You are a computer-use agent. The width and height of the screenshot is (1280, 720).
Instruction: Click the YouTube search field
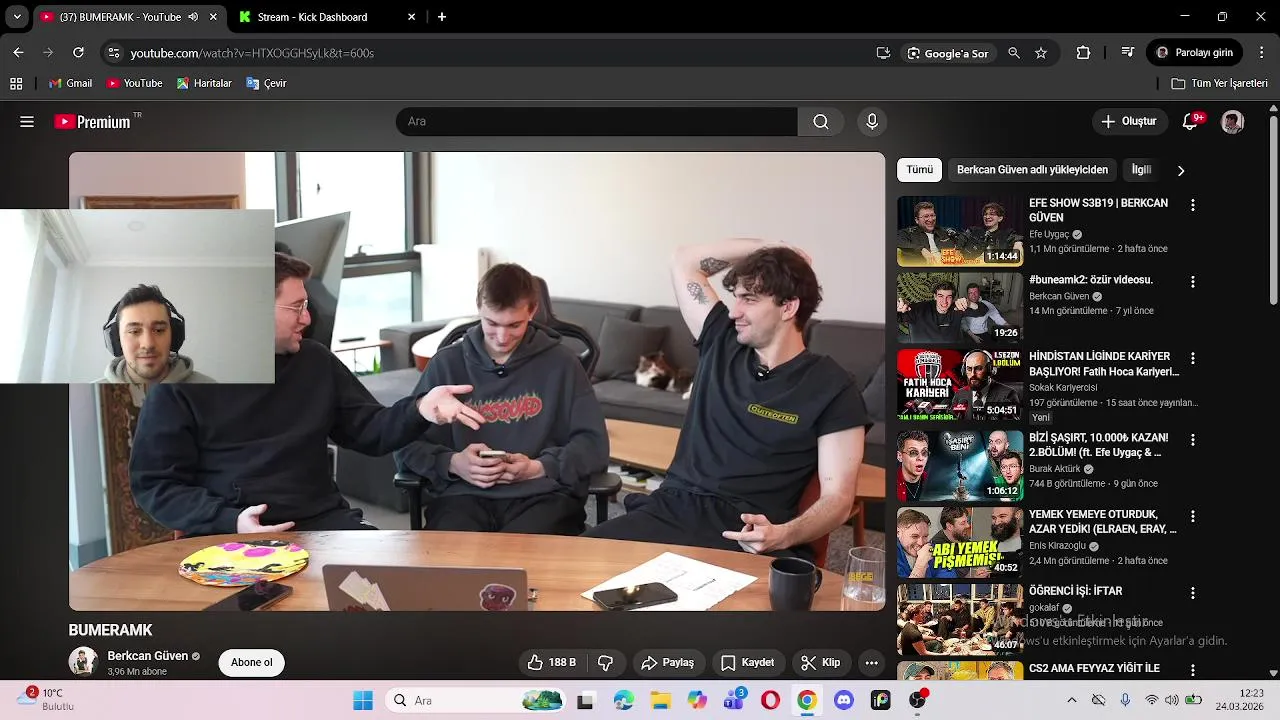[597, 121]
